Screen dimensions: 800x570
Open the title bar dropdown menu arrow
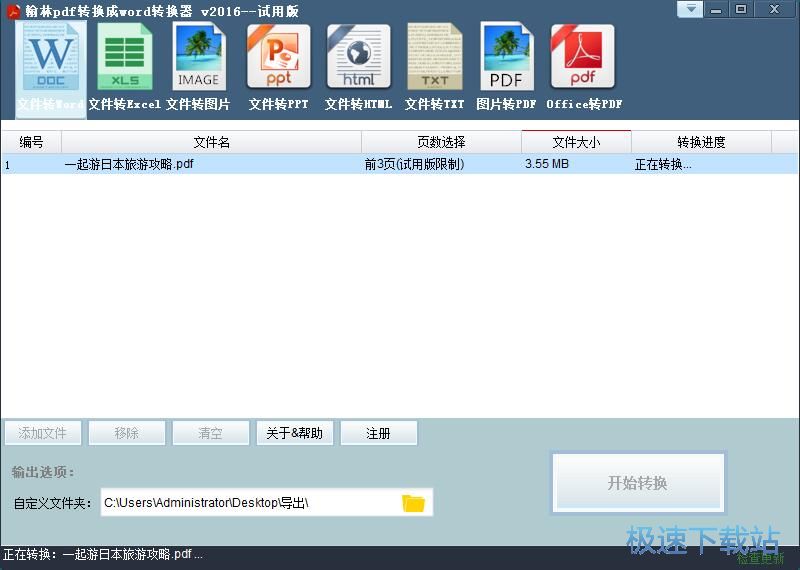pyautogui.click(x=690, y=9)
